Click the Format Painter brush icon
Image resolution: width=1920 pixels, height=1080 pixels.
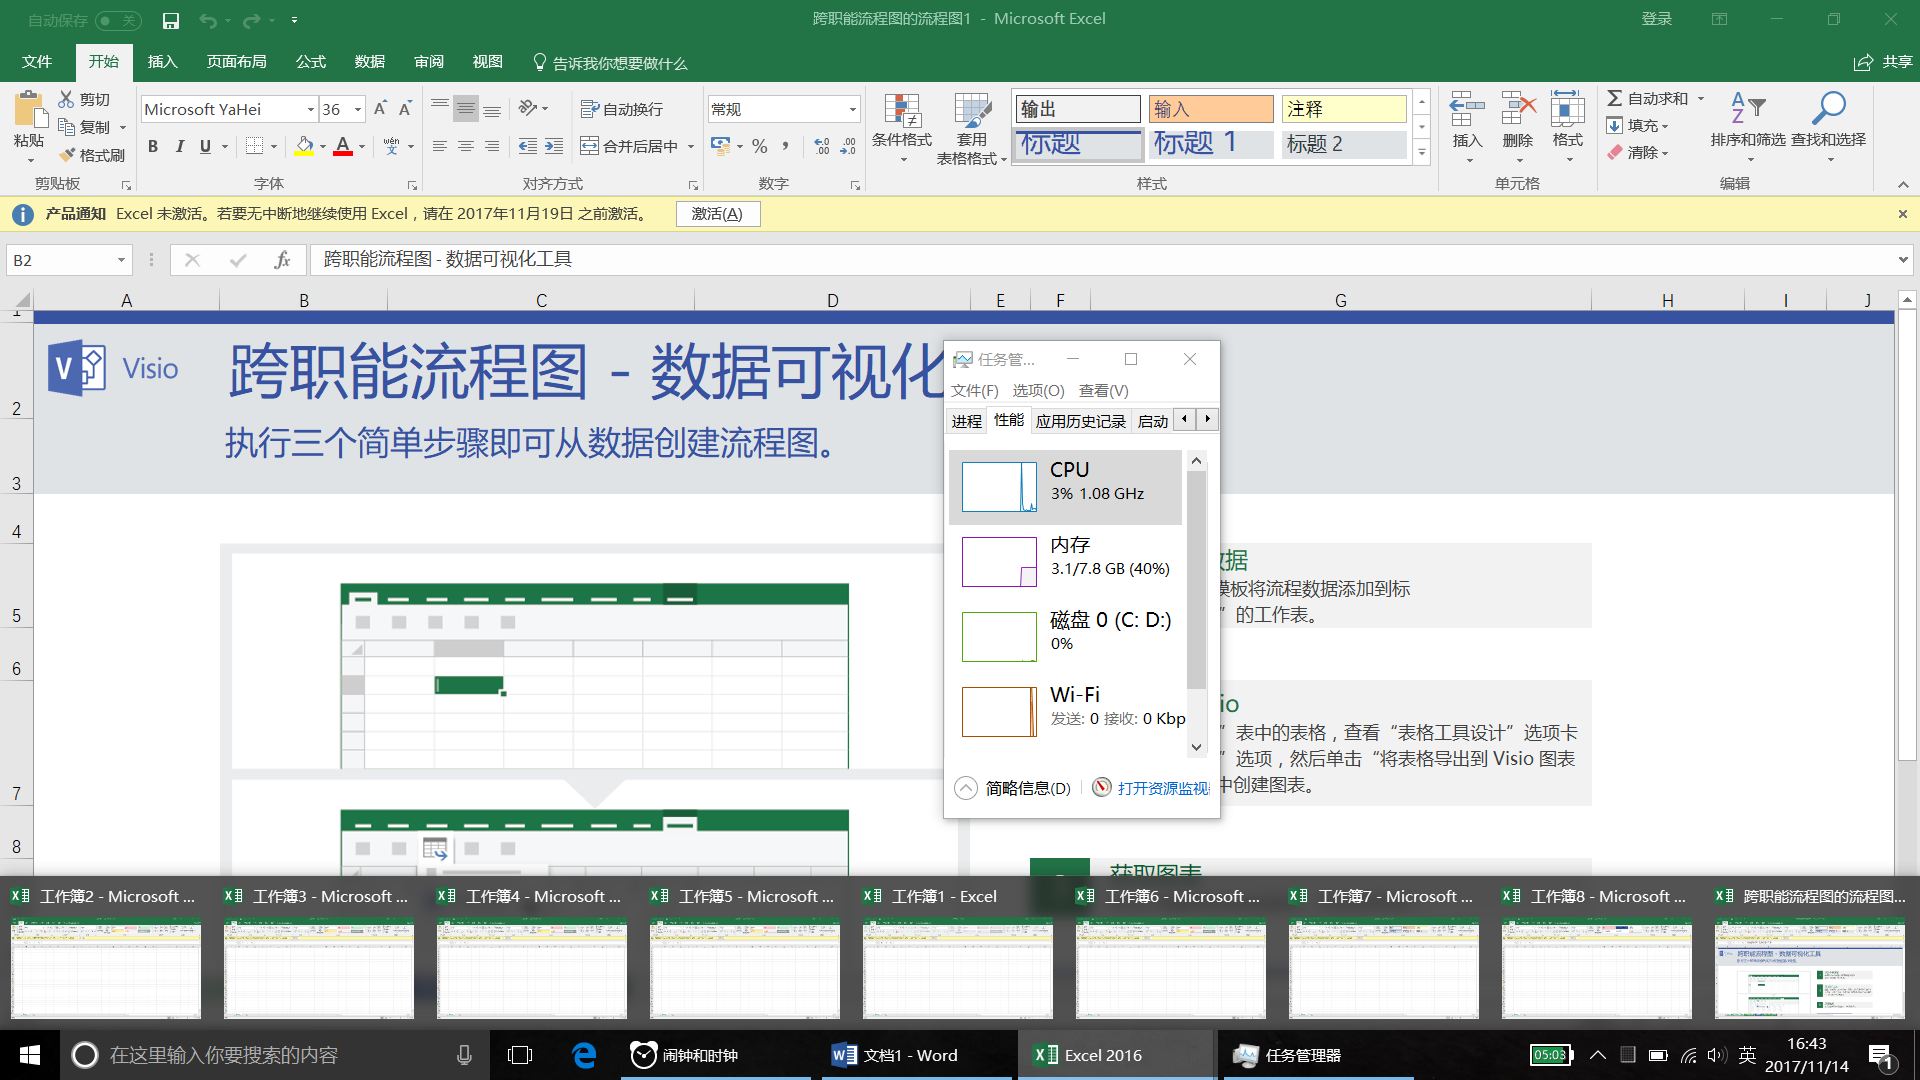tap(67, 155)
